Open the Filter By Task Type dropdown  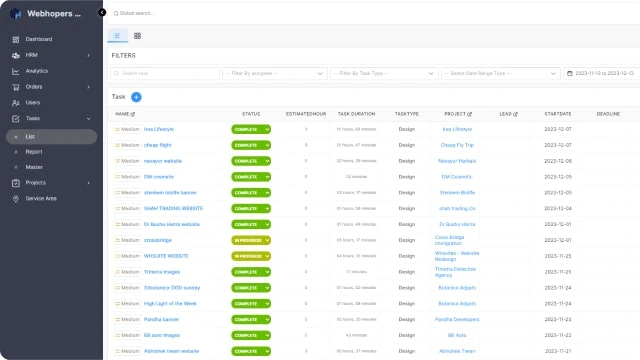pyautogui.click(x=384, y=73)
